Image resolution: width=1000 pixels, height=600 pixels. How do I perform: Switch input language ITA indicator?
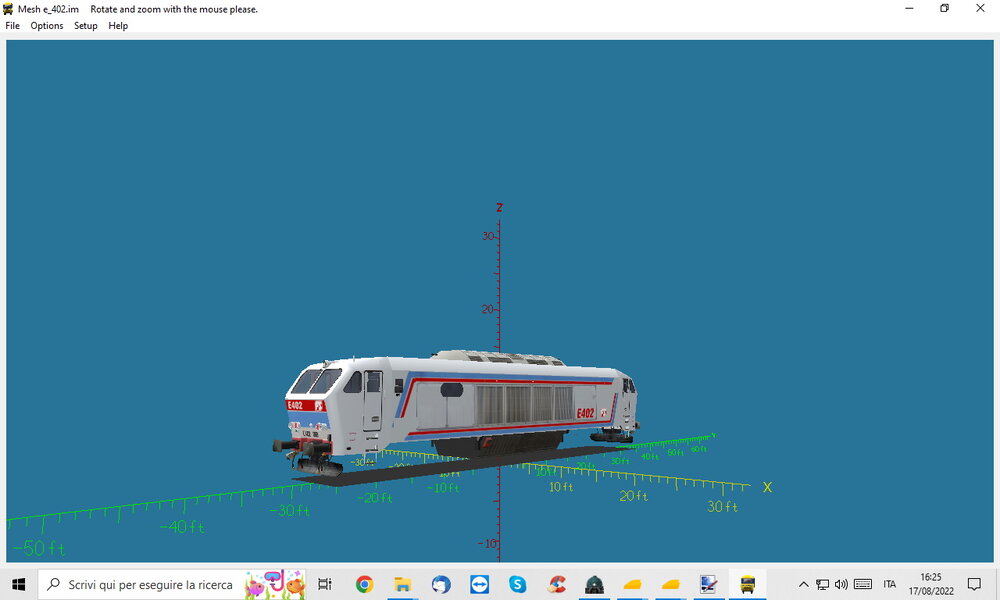(890, 584)
